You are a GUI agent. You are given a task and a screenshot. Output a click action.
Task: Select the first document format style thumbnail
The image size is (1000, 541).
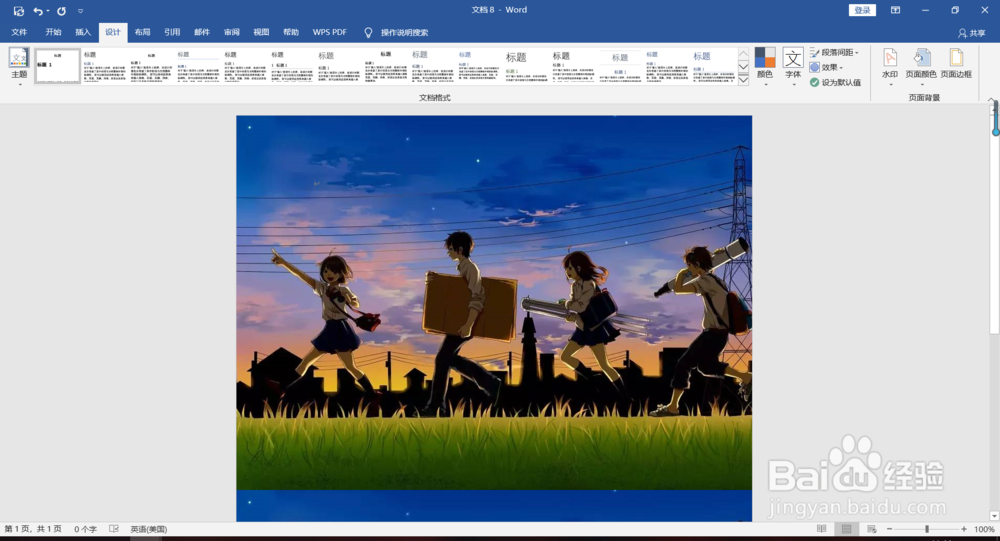(x=57, y=66)
